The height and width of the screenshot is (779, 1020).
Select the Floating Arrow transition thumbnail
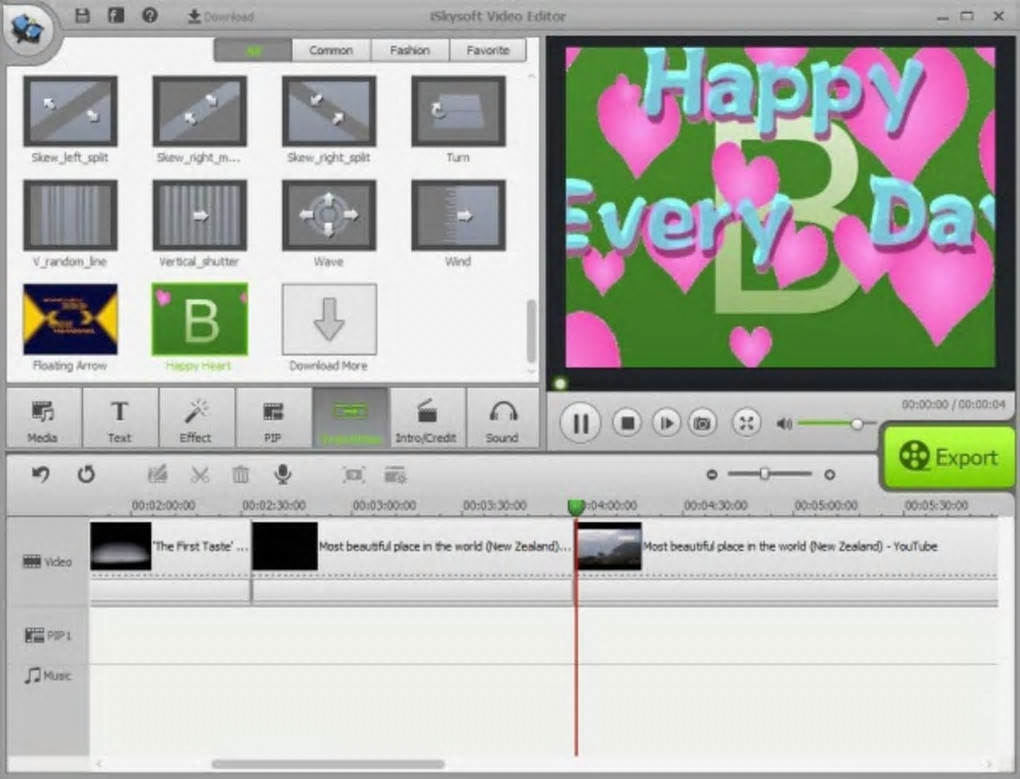point(70,320)
